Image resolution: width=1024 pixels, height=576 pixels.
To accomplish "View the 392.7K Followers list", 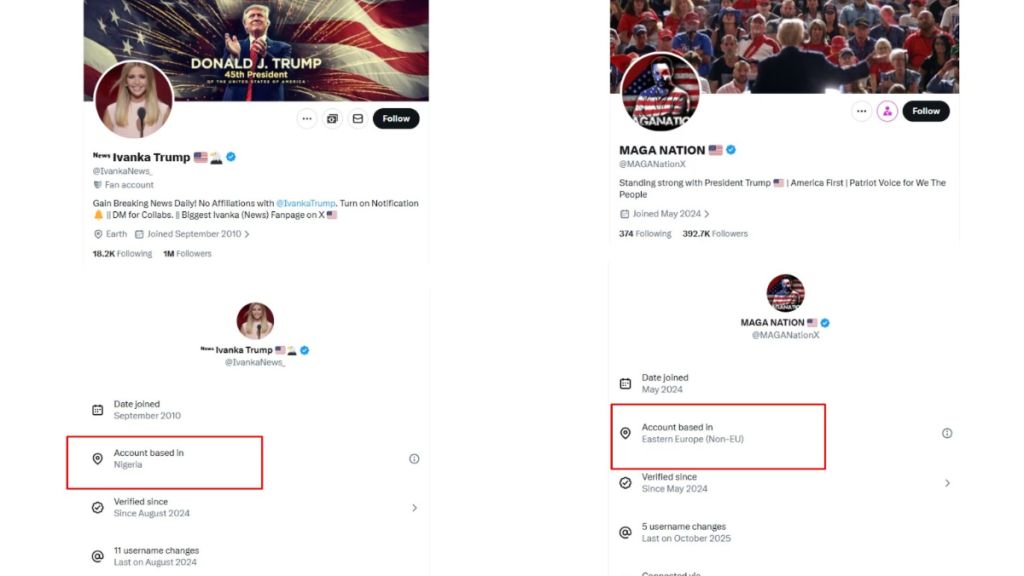I will point(714,234).
